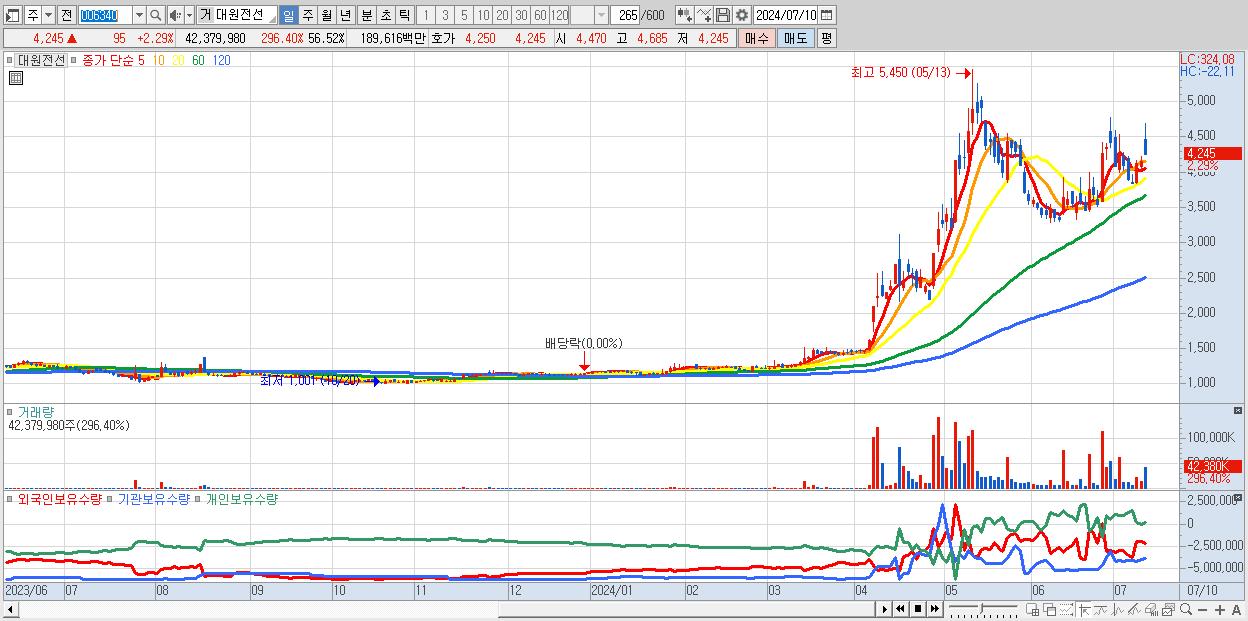Toggle the 외국인보유수량 legend box
This screenshot has height=621, width=1248.
click(x=11, y=498)
